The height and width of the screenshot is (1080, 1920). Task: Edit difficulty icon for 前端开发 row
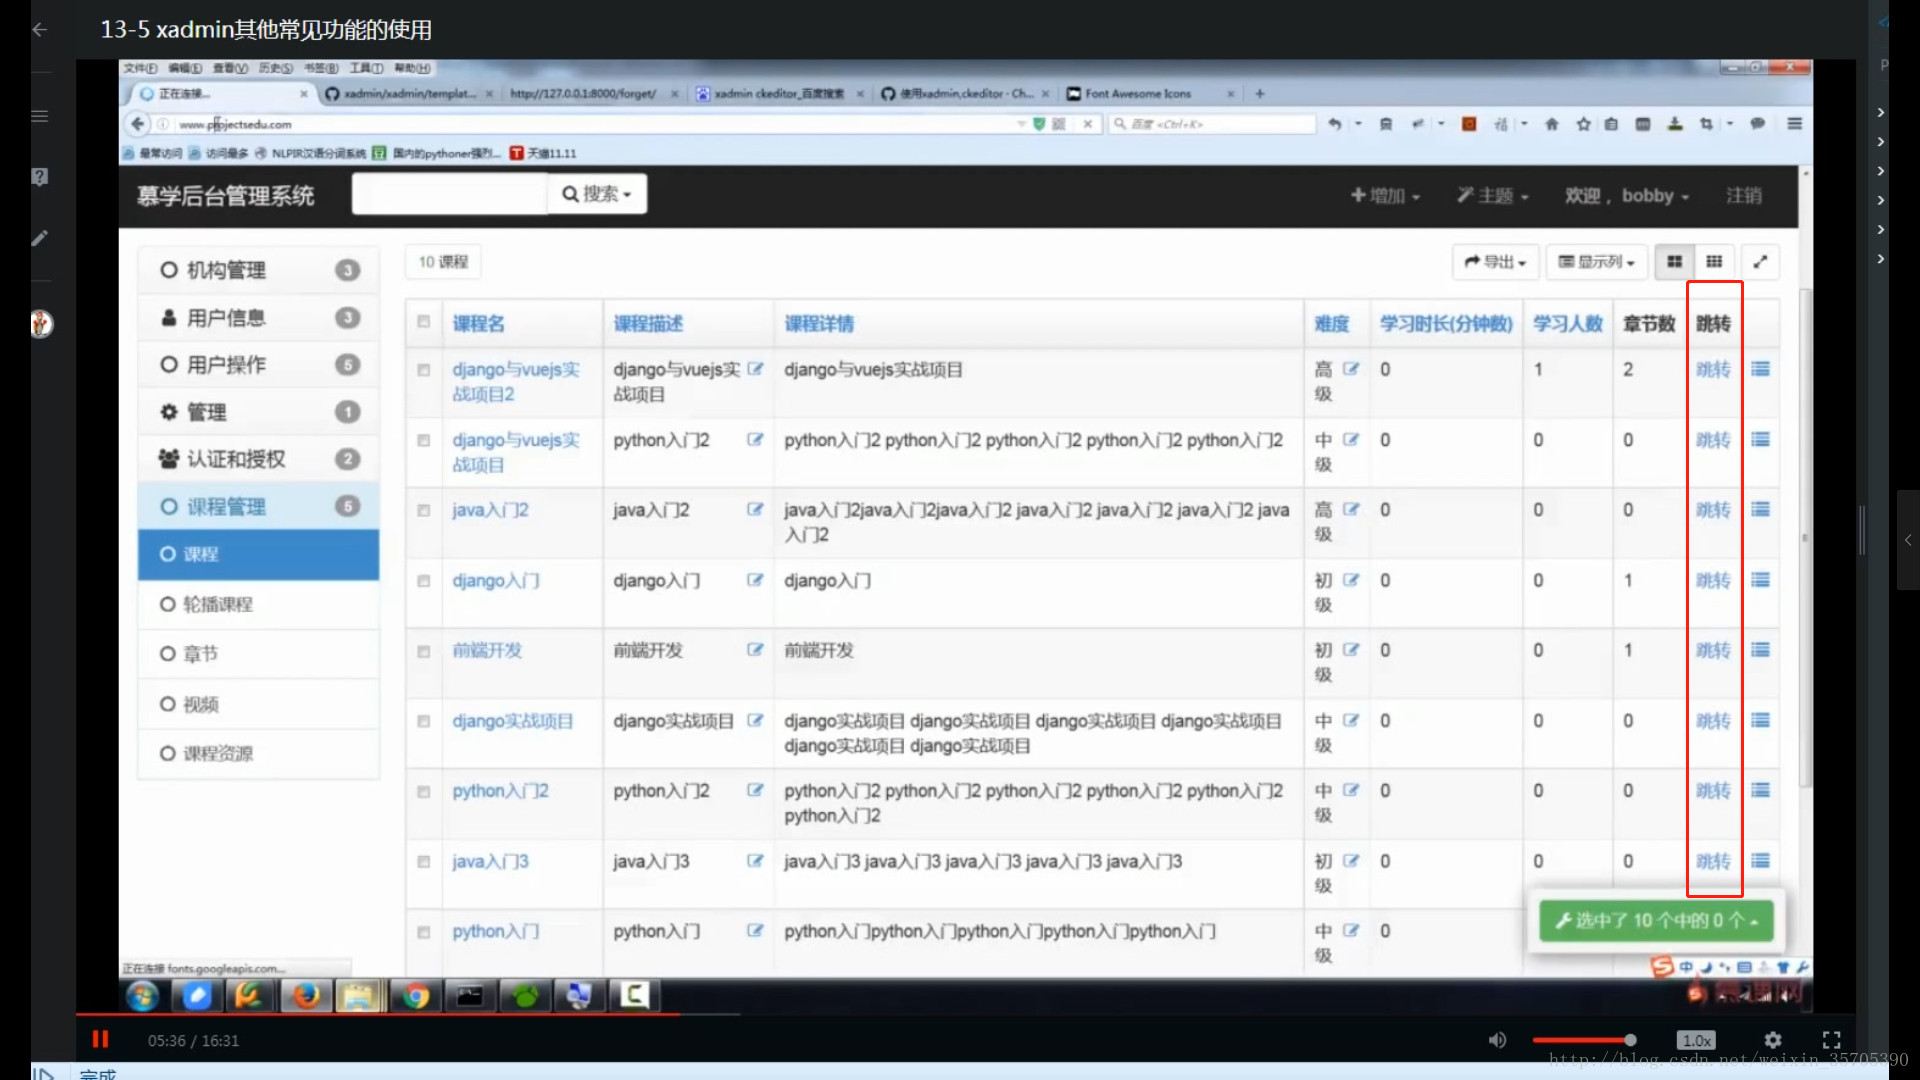coord(1351,650)
